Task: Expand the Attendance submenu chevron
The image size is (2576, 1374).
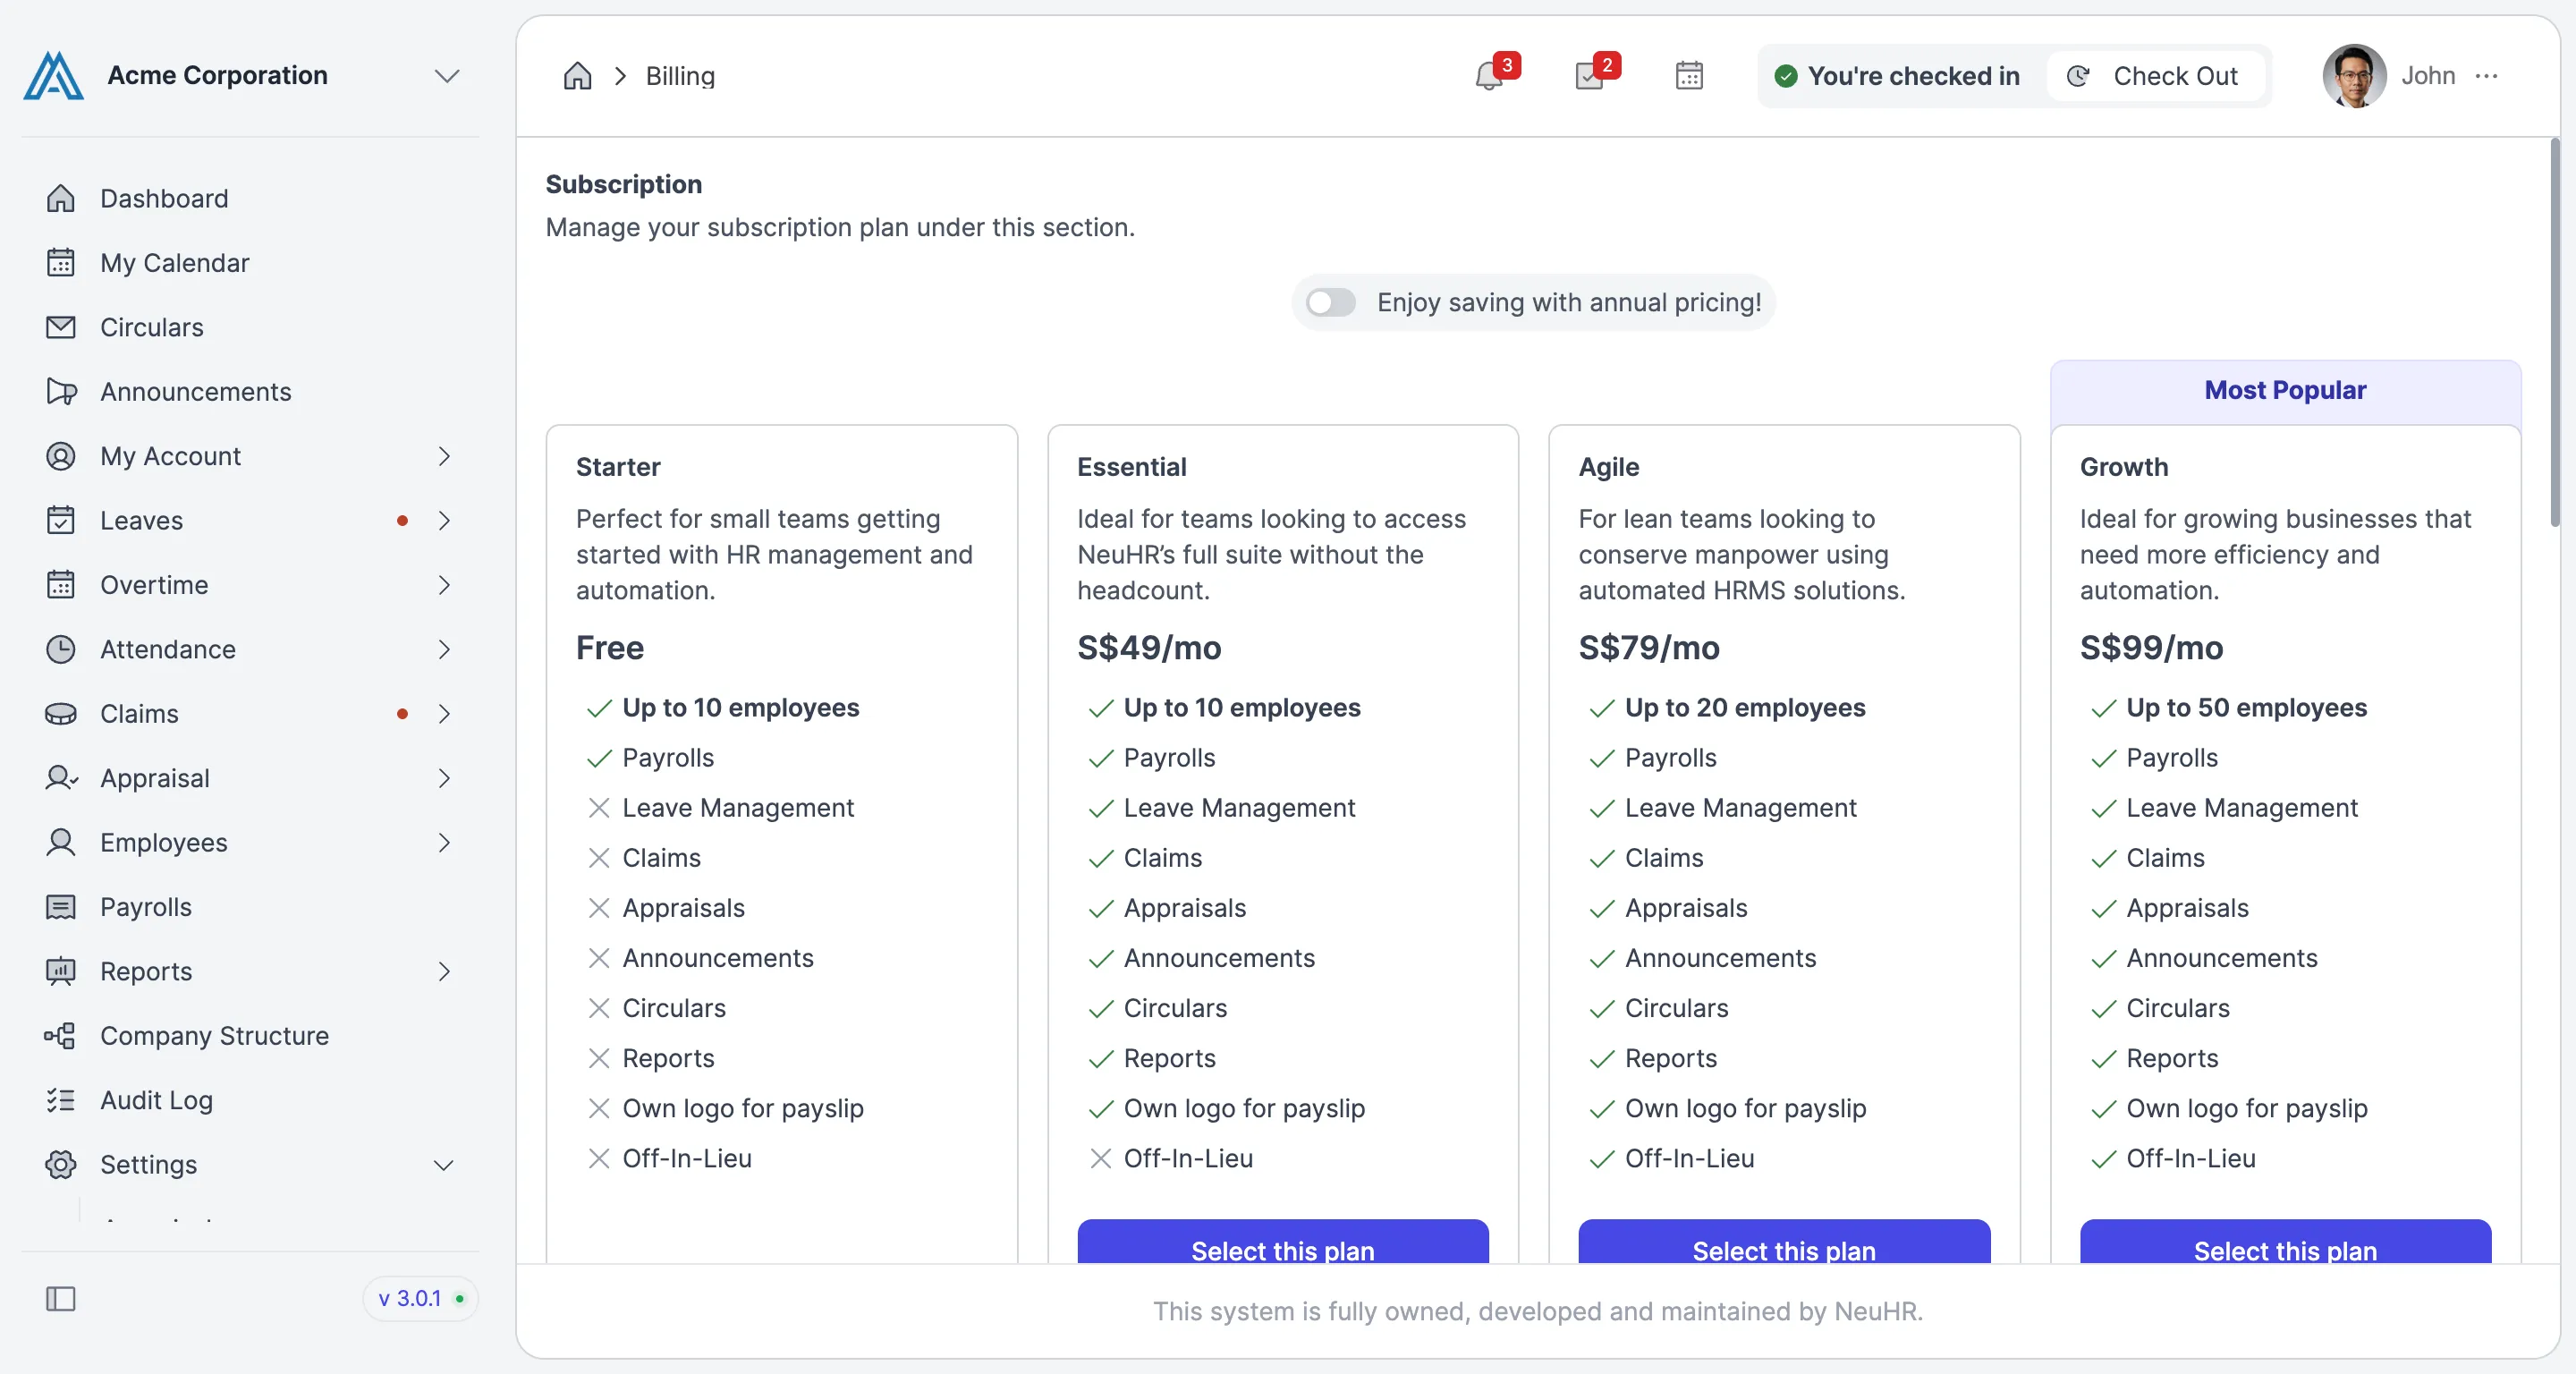Action: tap(445, 649)
